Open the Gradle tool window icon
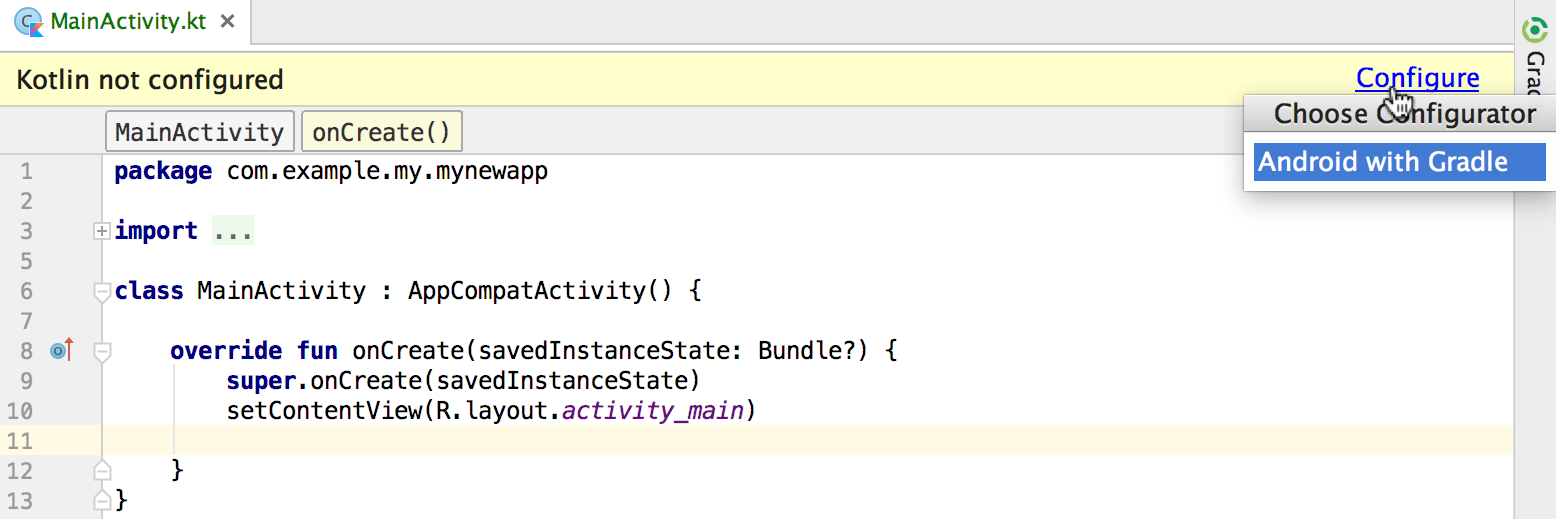Image resolution: width=1556 pixels, height=519 pixels. click(x=1535, y=31)
